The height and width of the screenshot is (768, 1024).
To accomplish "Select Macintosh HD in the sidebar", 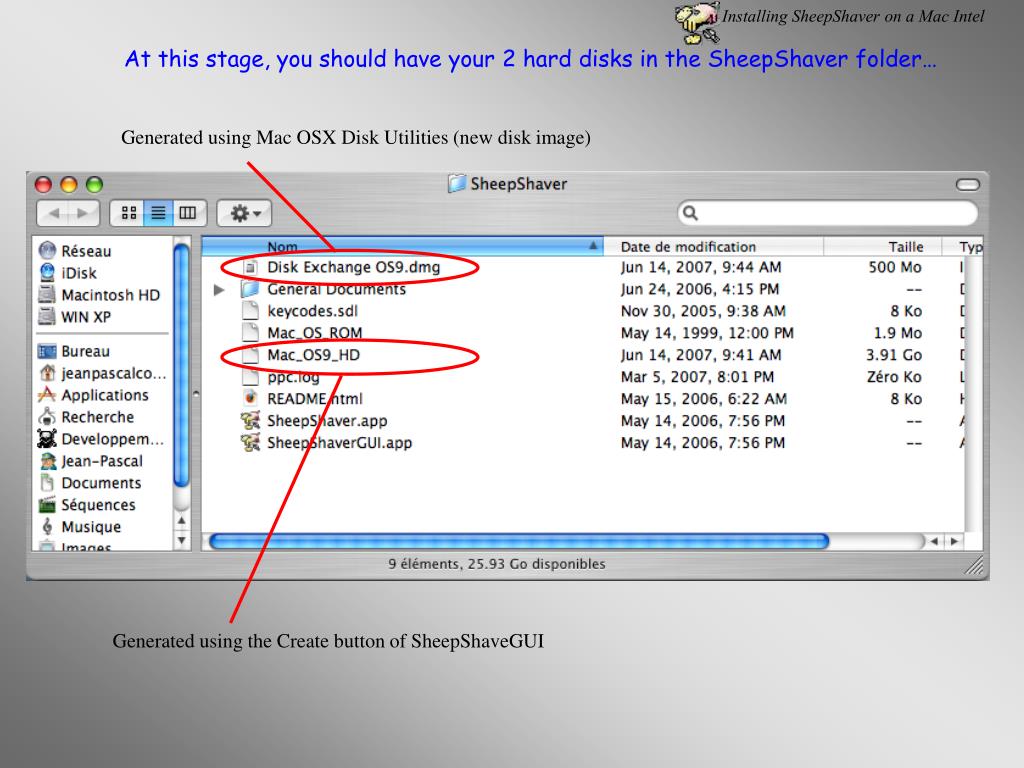I will [99, 295].
